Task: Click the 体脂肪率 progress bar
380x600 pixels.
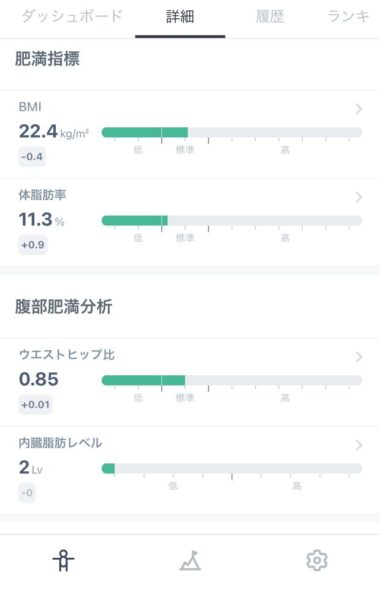Action: point(232,220)
